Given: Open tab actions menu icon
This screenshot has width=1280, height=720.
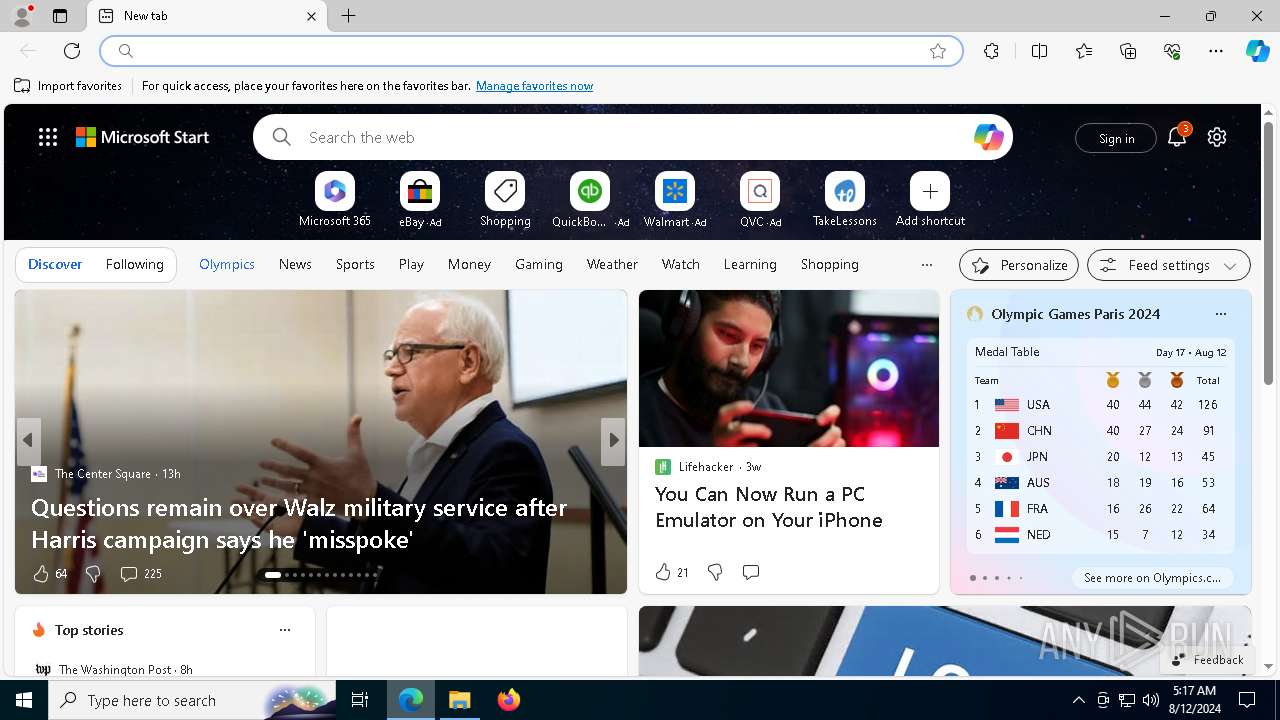Looking at the screenshot, I should (x=60, y=16).
